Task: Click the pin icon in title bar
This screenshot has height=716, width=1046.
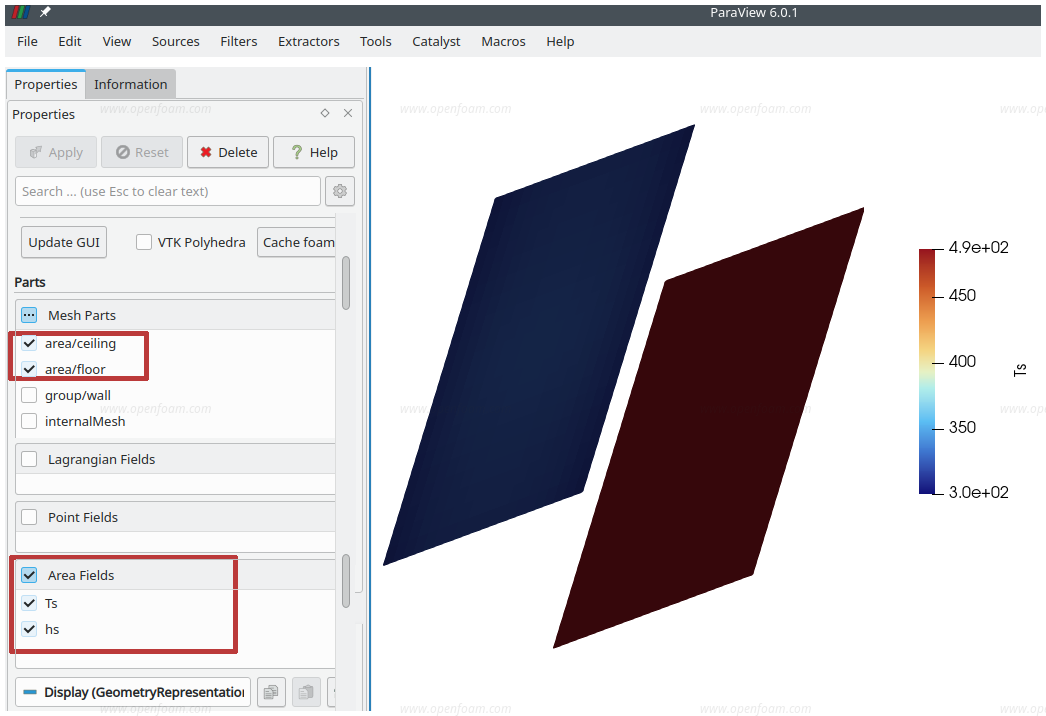Action: (45, 12)
